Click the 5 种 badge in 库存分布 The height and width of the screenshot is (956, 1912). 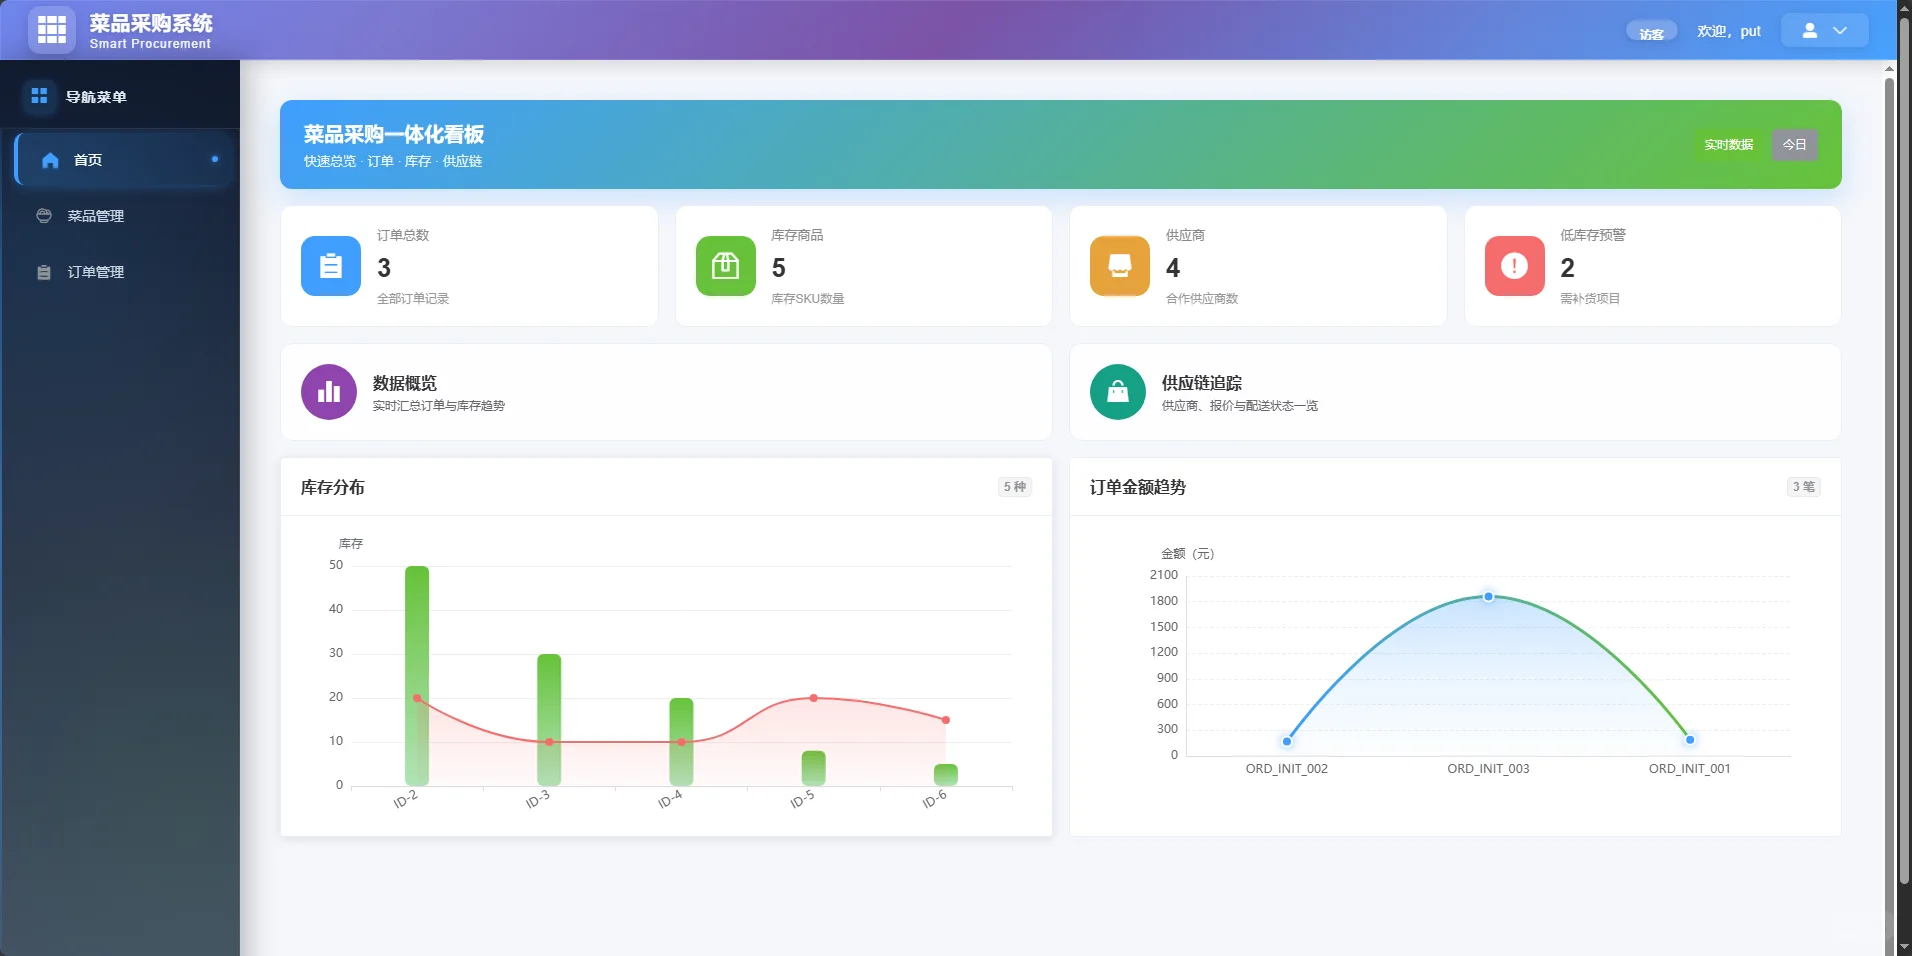tap(1015, 487)
